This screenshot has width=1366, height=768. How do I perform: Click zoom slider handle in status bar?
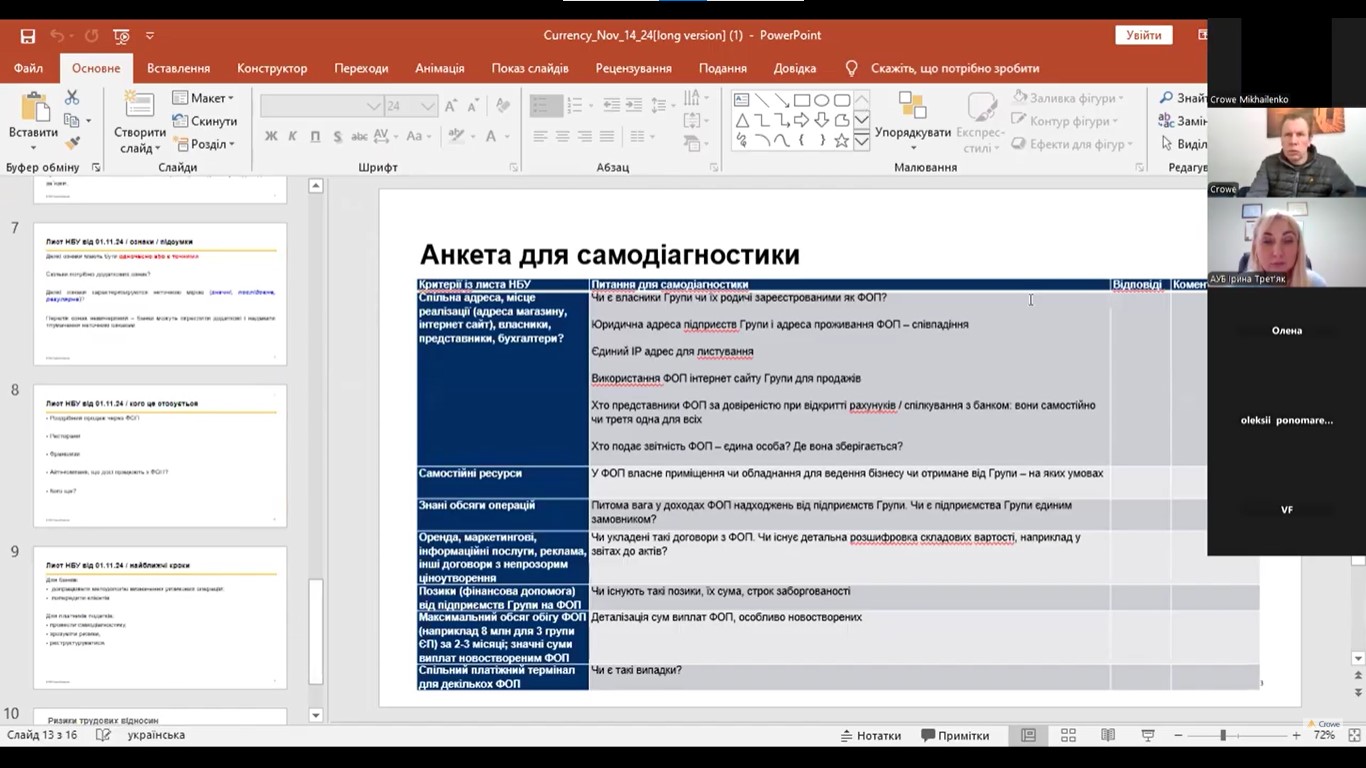(1222, 735)
